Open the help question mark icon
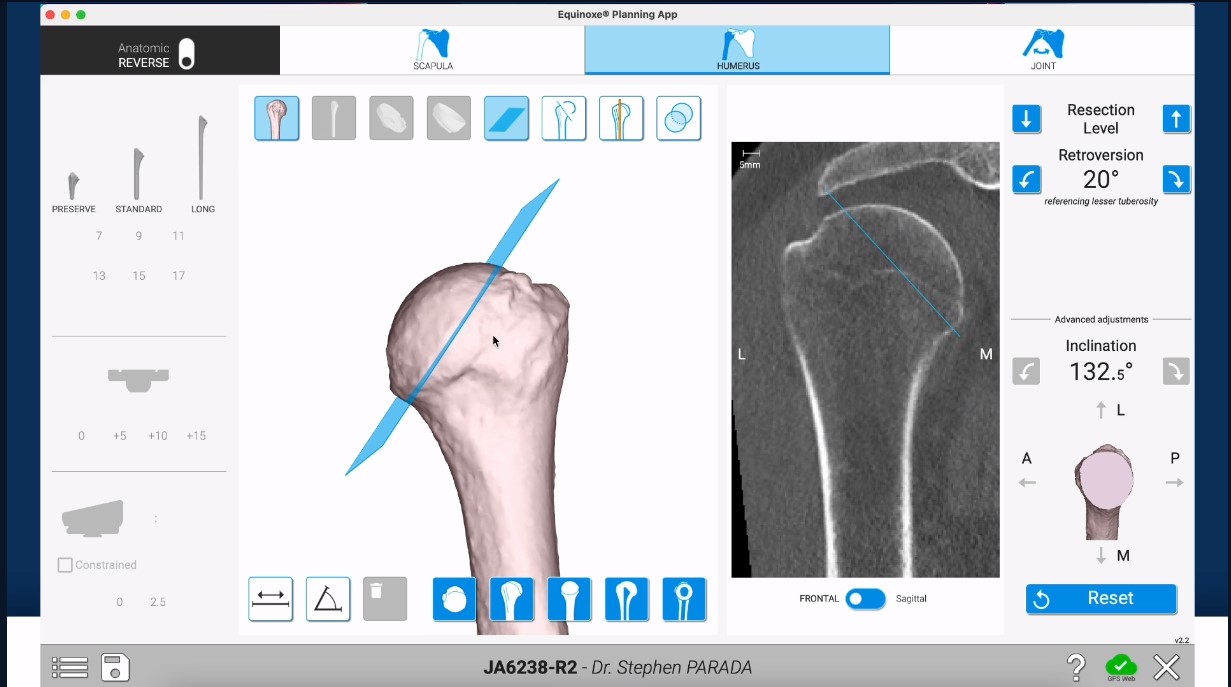Viewport: 1231px width, 687px height. pos(1076,667)
